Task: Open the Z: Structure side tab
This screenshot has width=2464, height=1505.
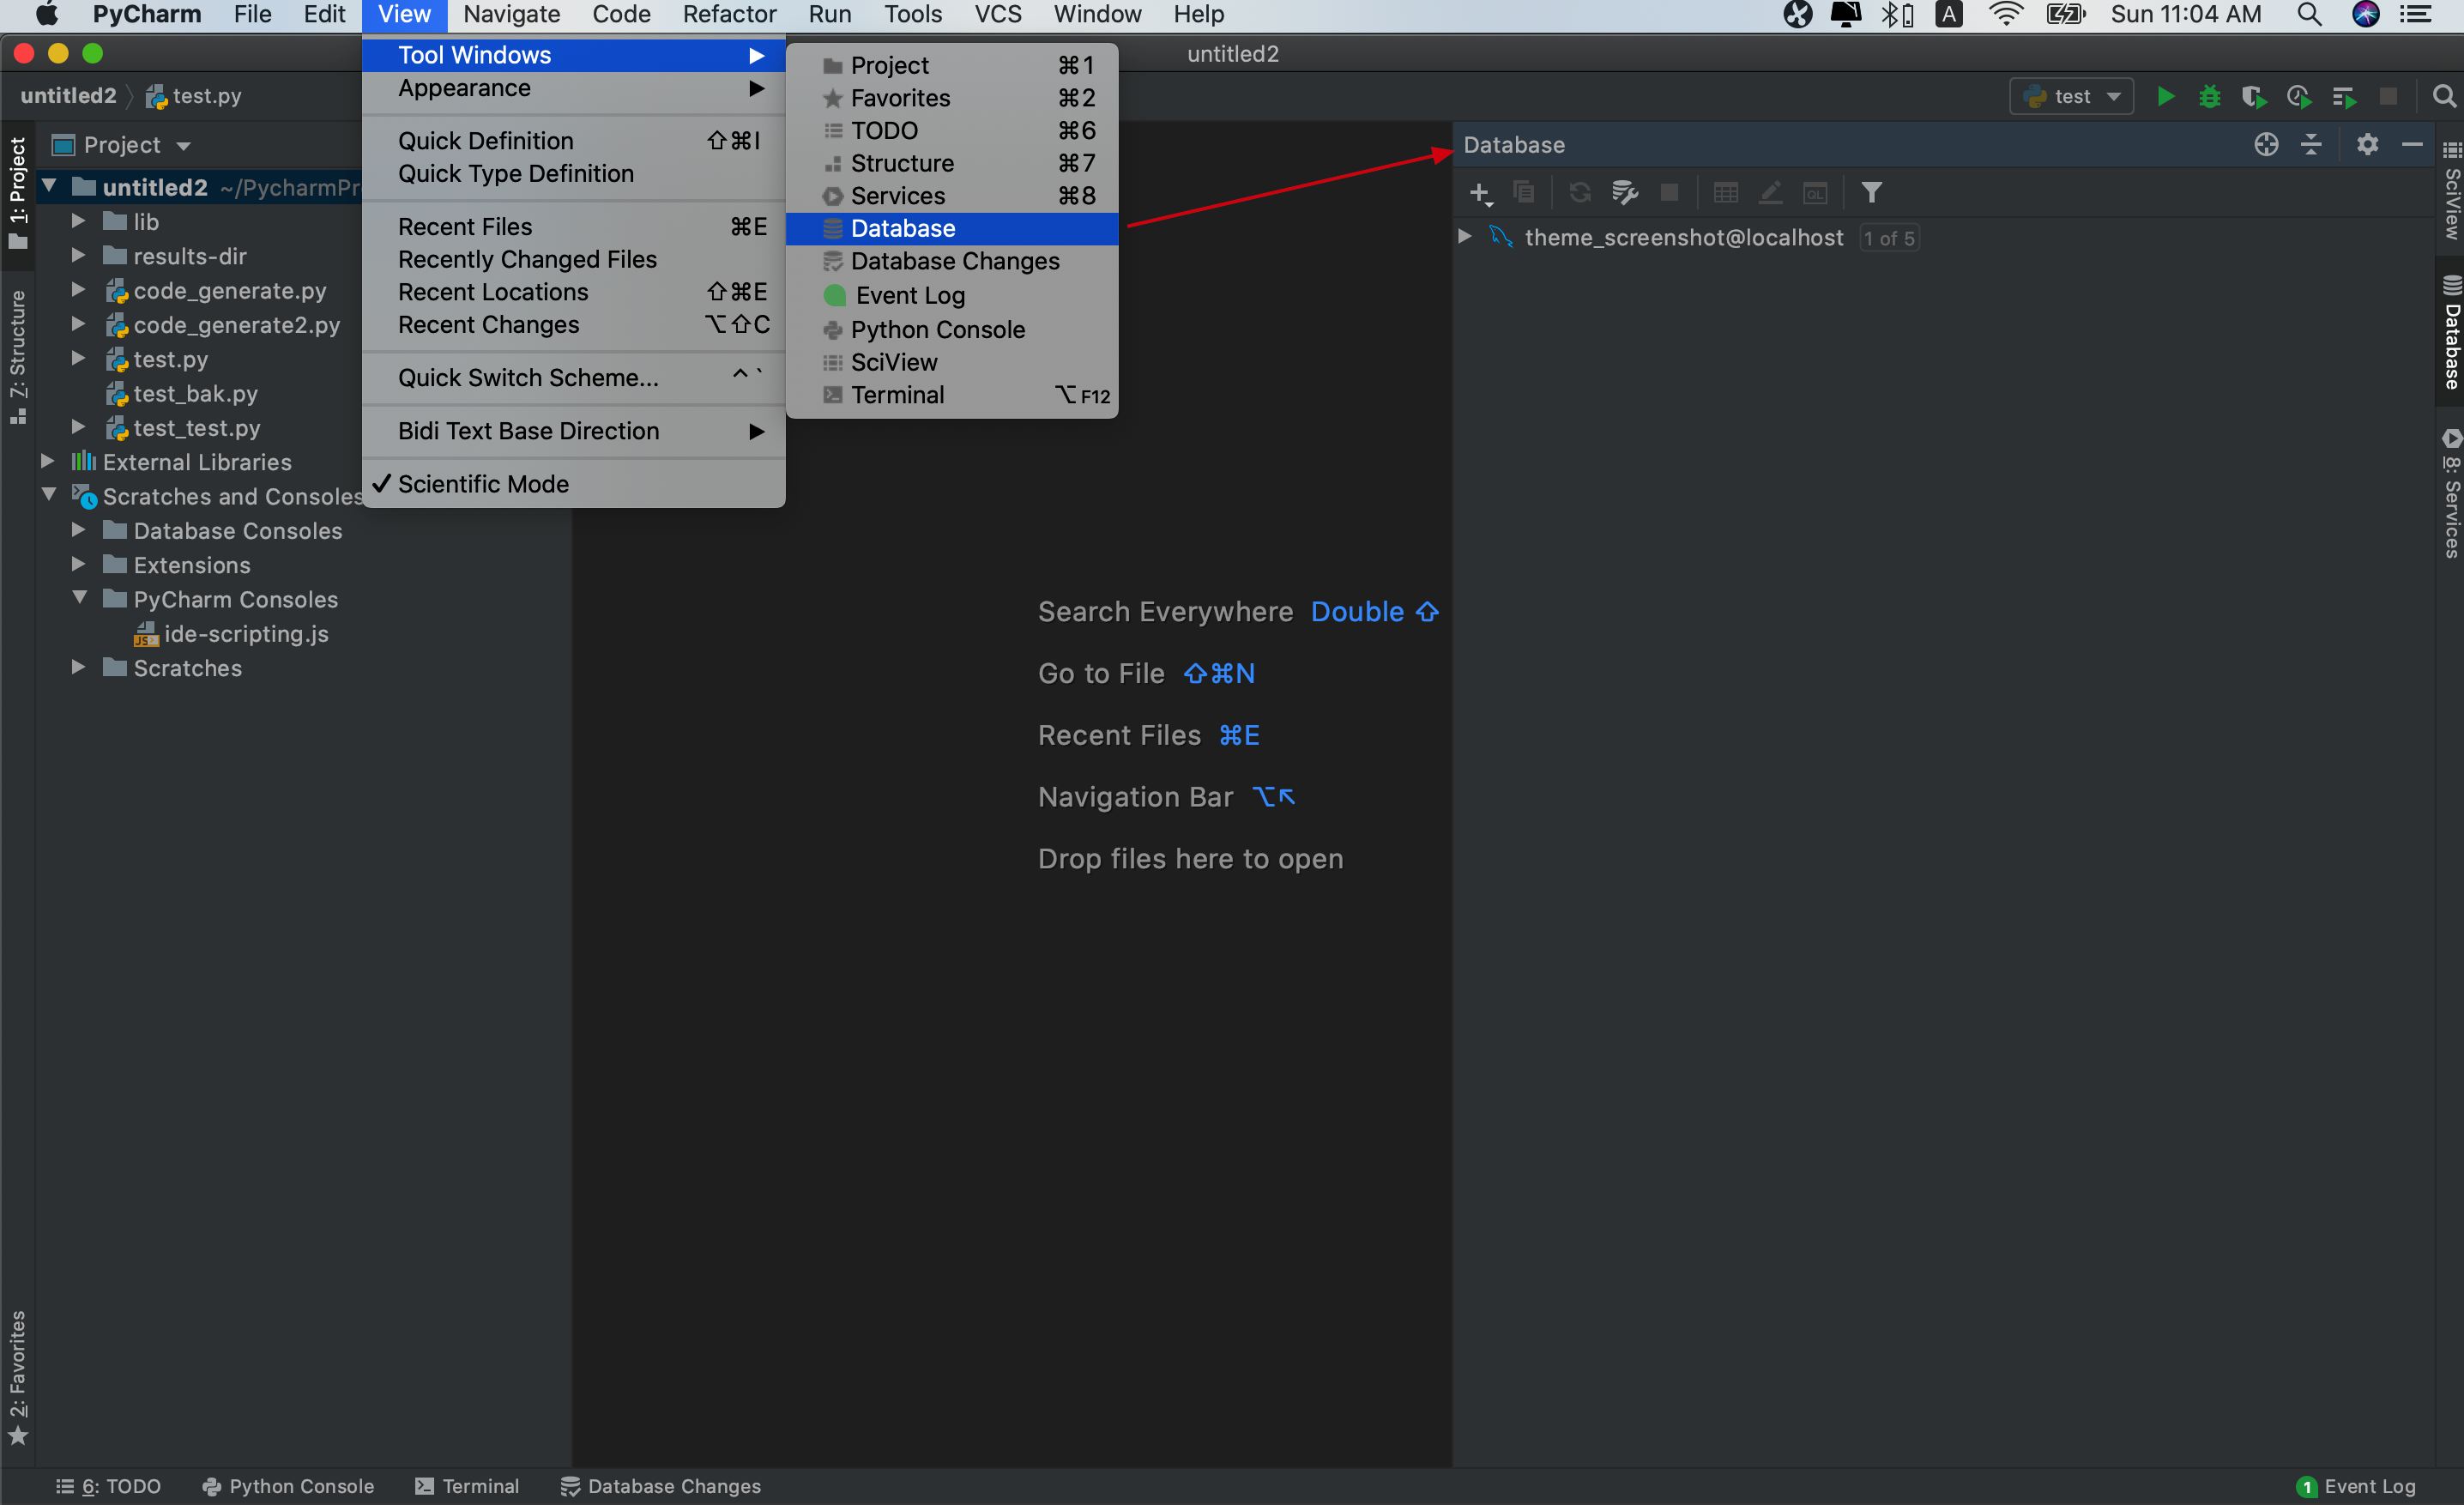Action: tap(17, 357)
